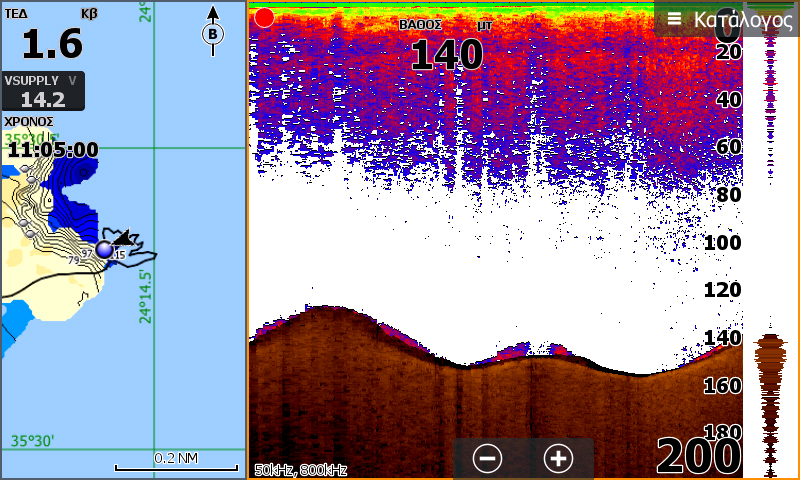Click the fish echo above seabed
This screenshot has height=480, width=800.
(513, 351)
